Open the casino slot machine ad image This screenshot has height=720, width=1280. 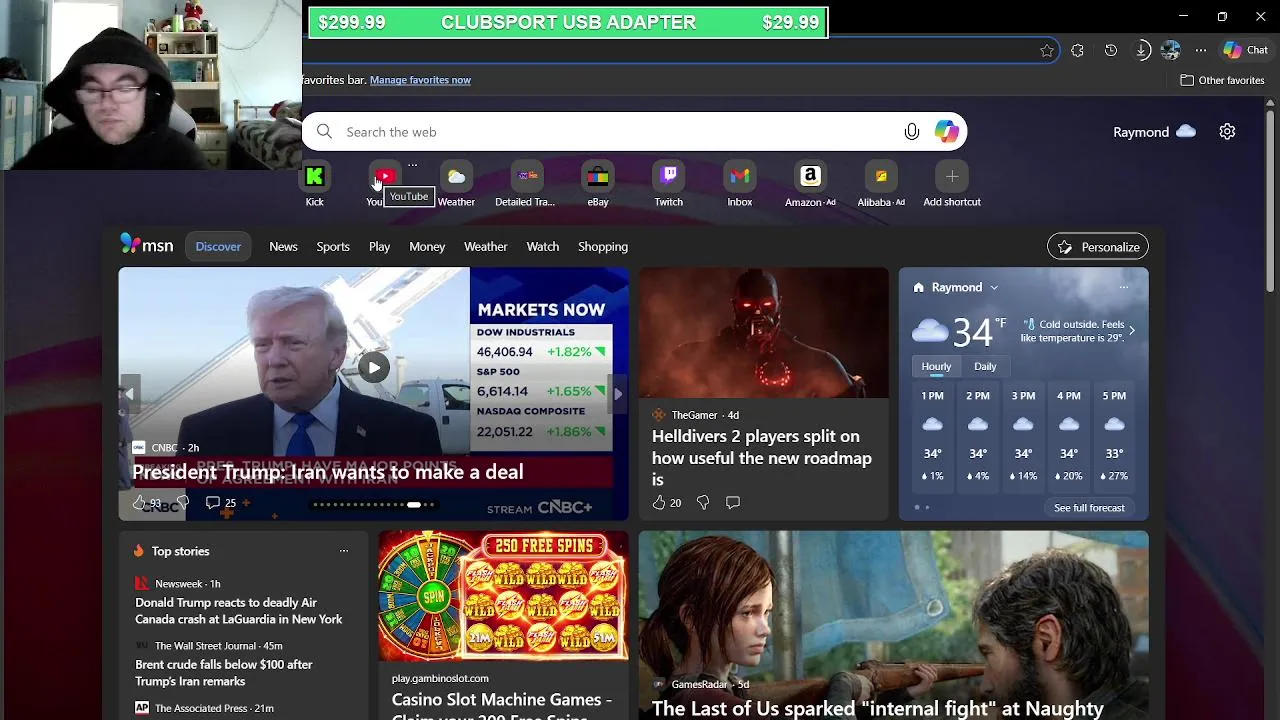point(503,595)
